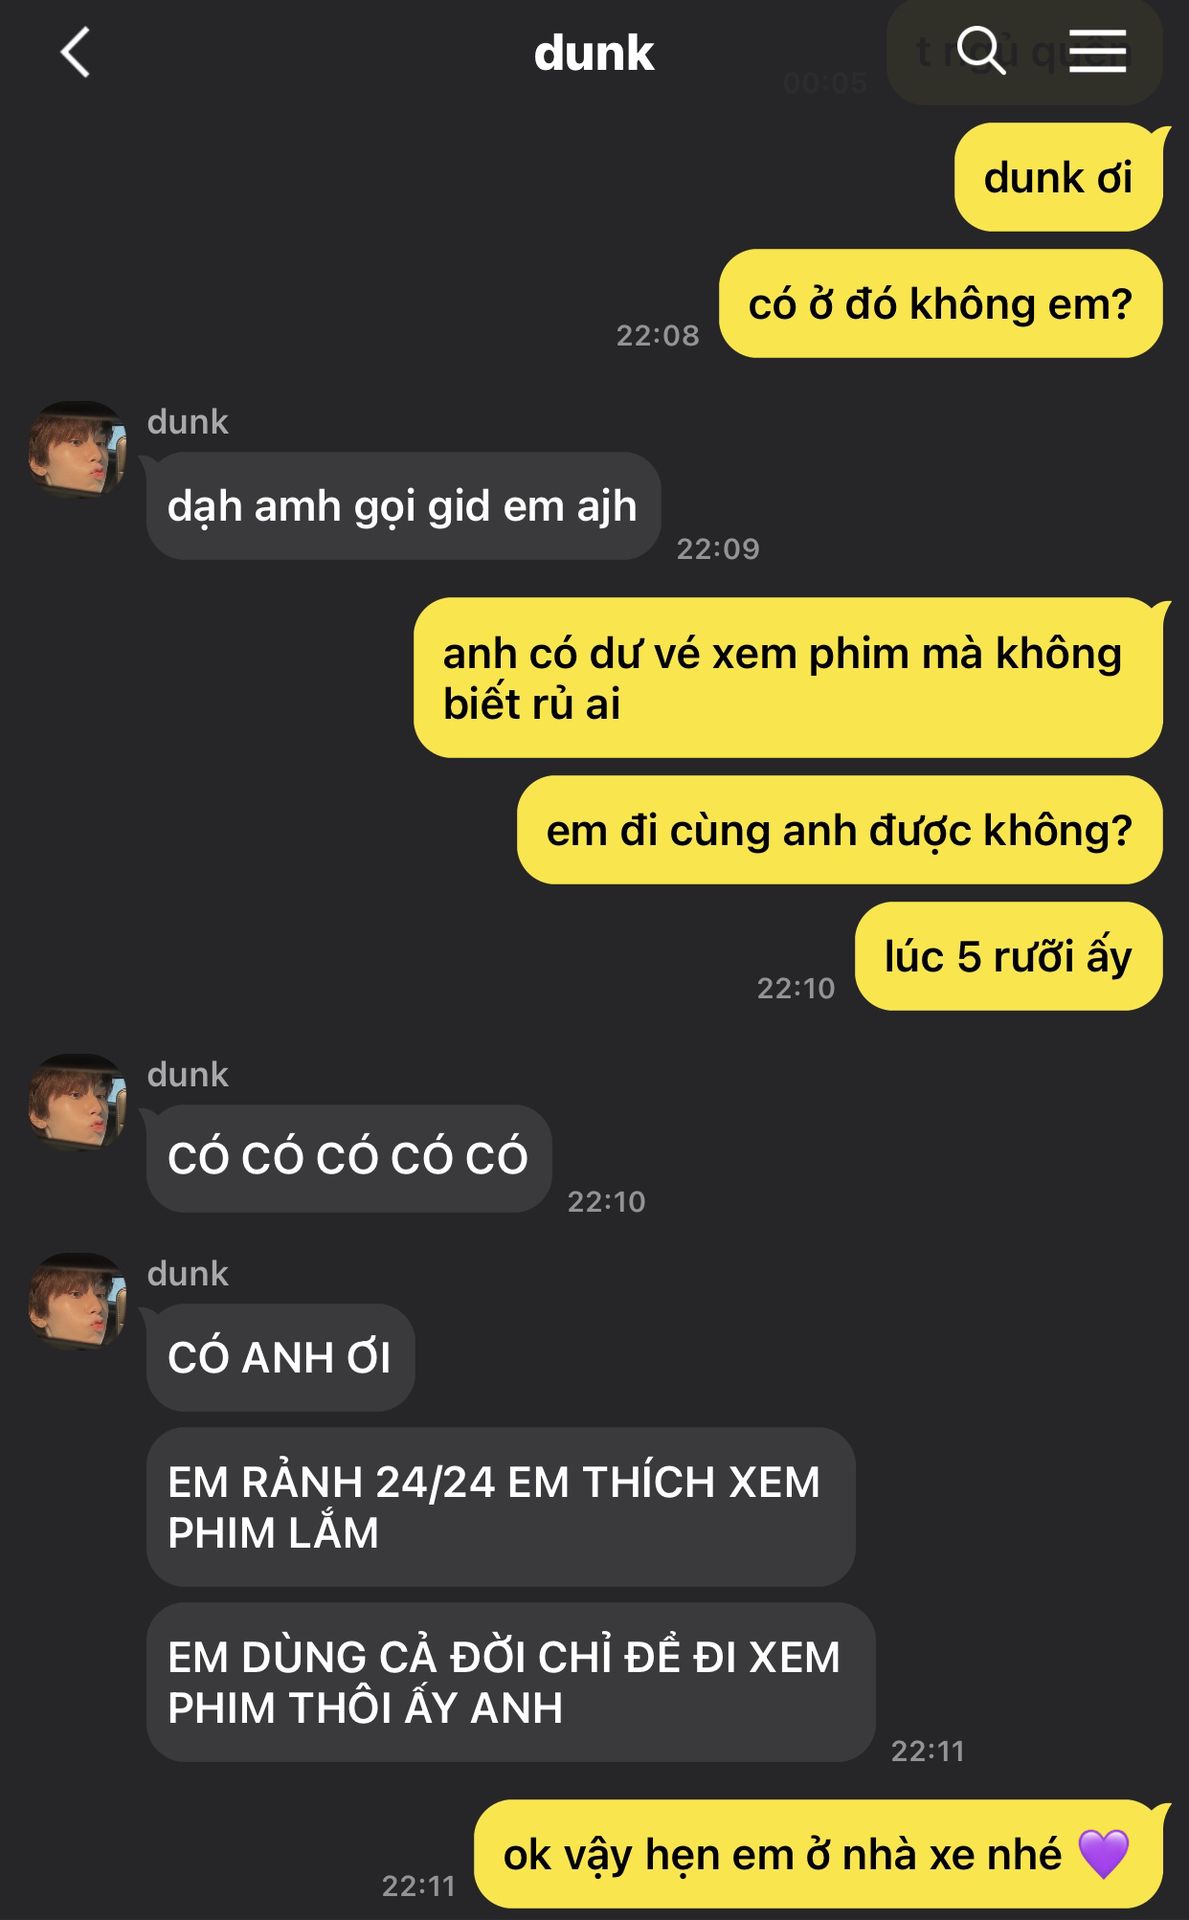Tap dunk's avatar beside 'dạh amh gọi' message

[77, 449]
